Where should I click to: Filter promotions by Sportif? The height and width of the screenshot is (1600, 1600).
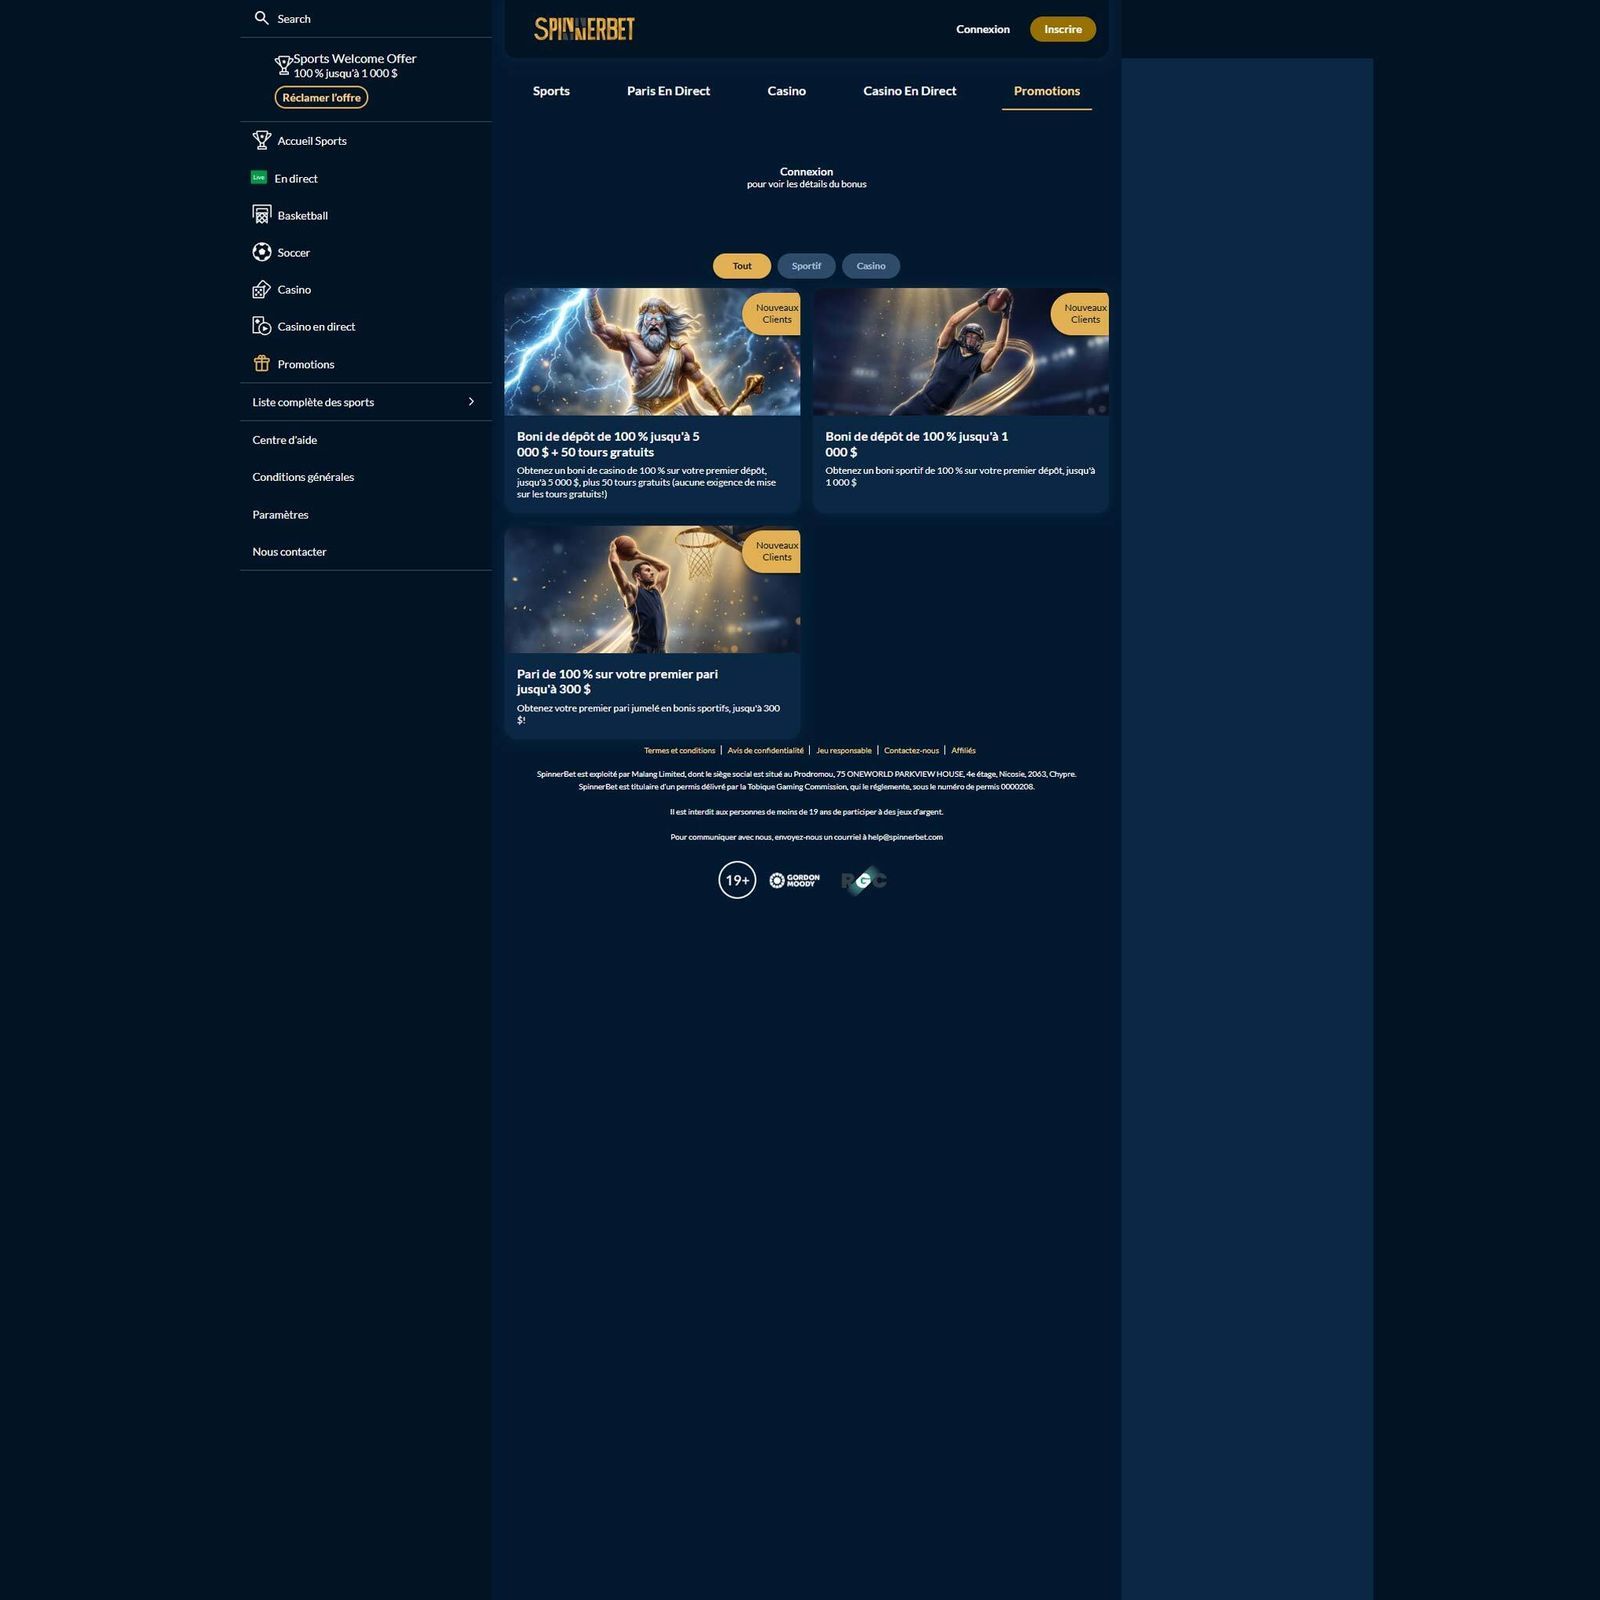coord(806,266)
